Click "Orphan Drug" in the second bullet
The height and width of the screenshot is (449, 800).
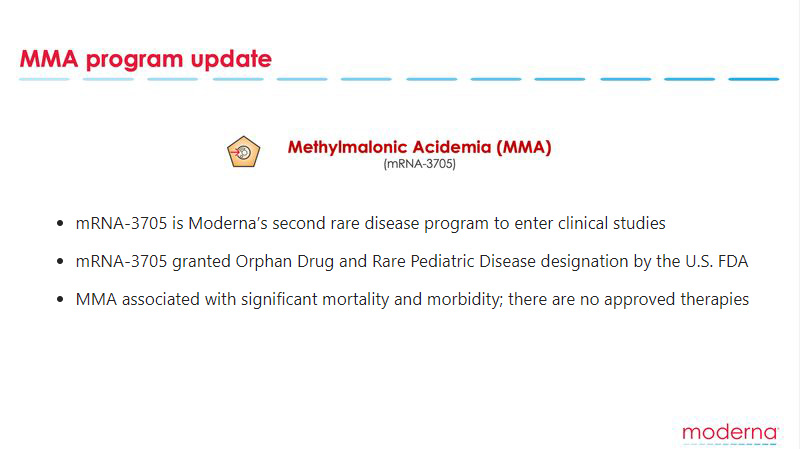(x=284, y=262)
